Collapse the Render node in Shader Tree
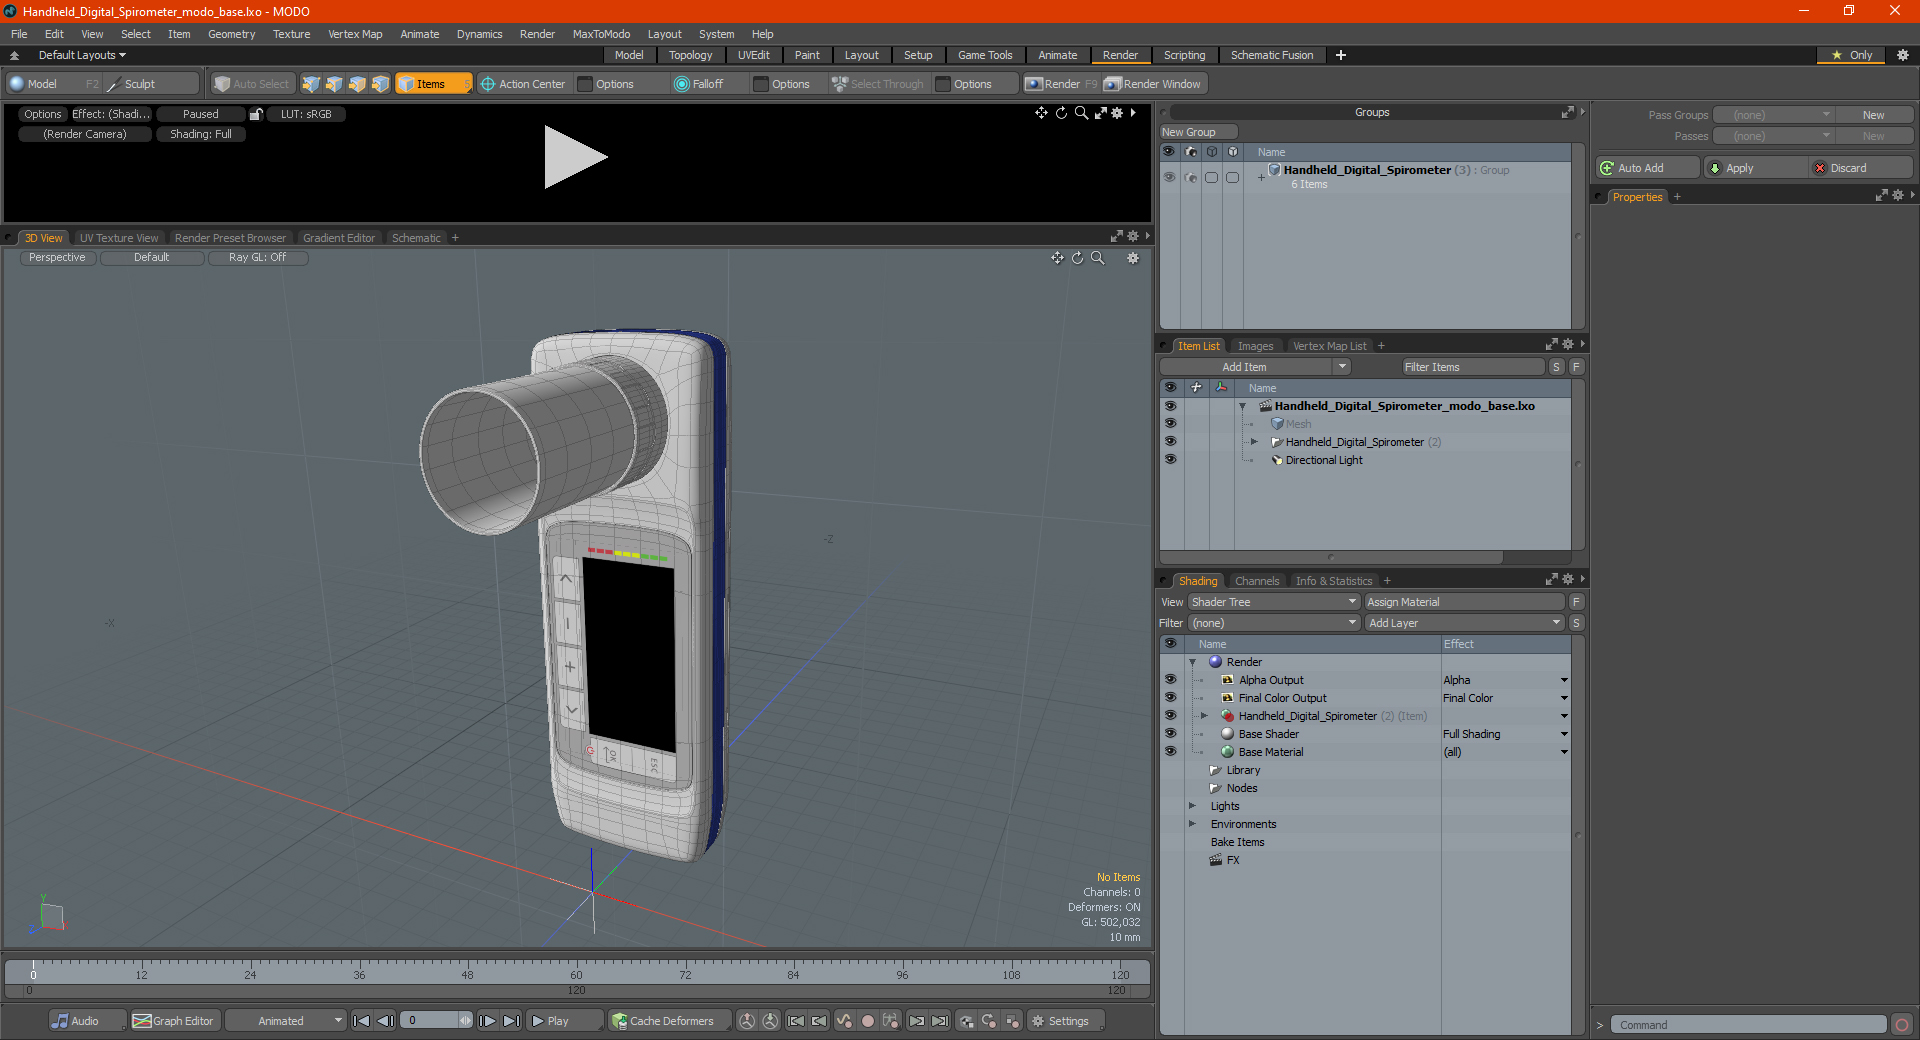 coord(1193,662)
